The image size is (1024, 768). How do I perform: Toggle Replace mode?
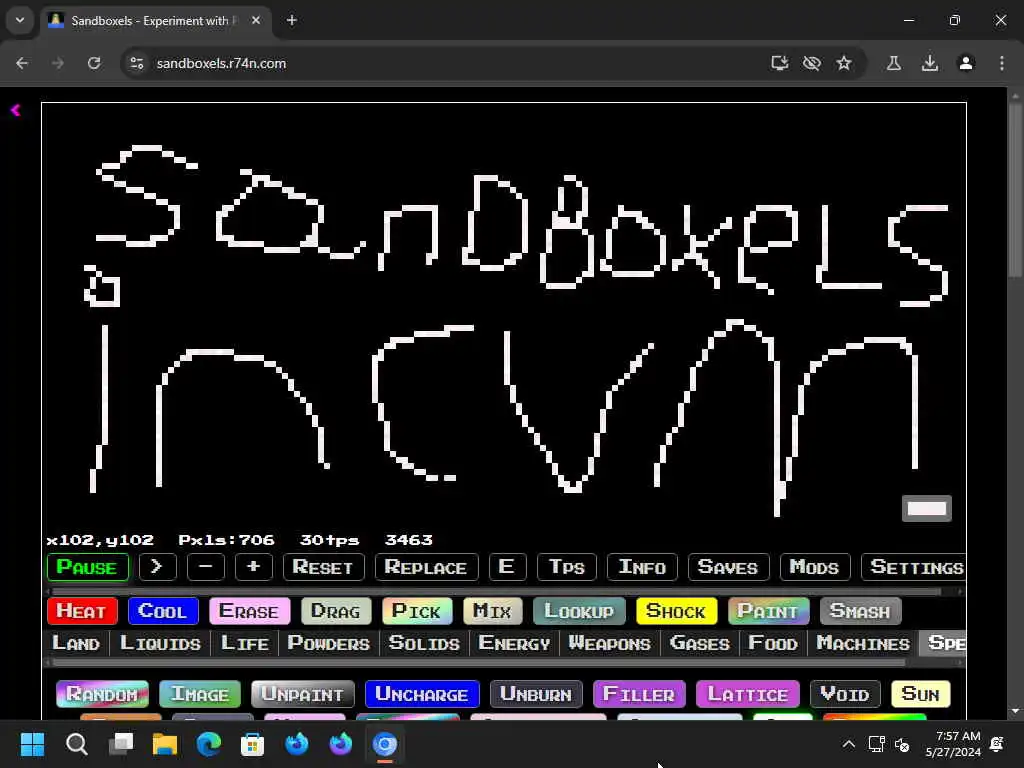(x=426, y=567)
